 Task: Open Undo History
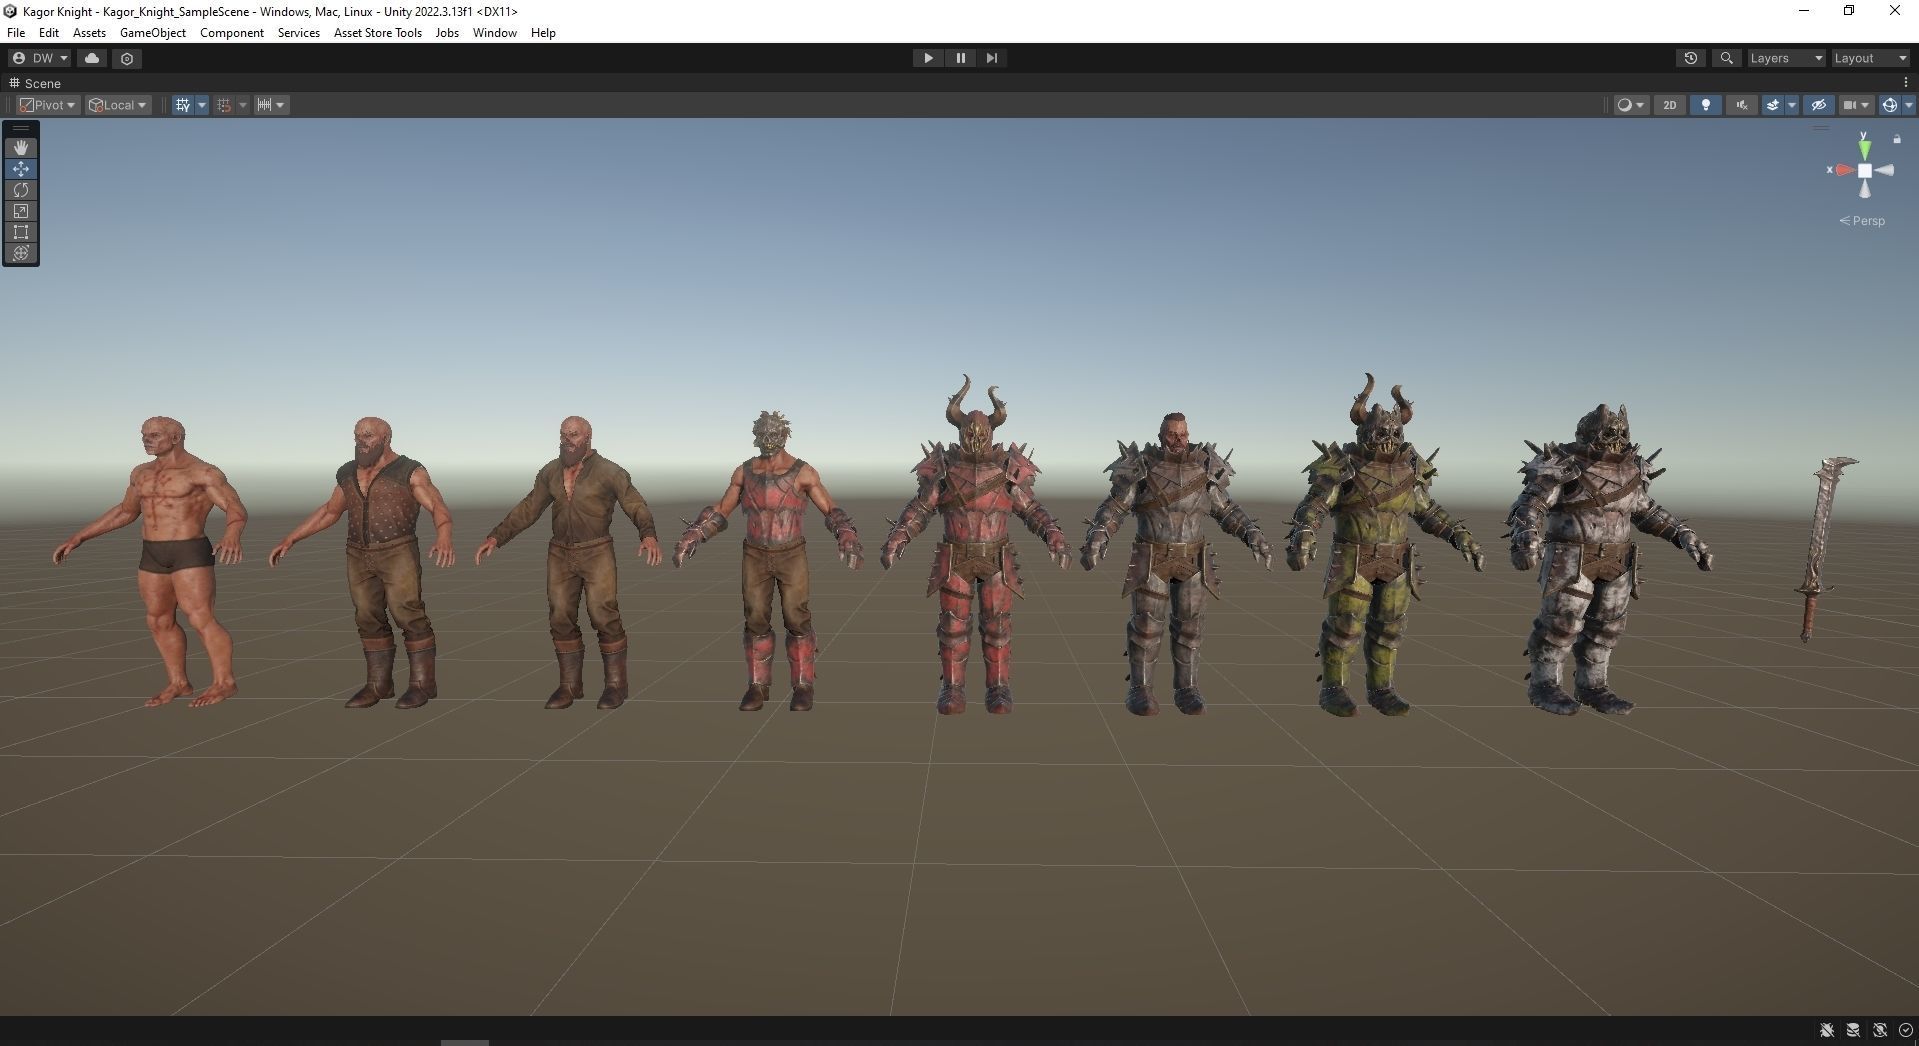click(1691, 58)
